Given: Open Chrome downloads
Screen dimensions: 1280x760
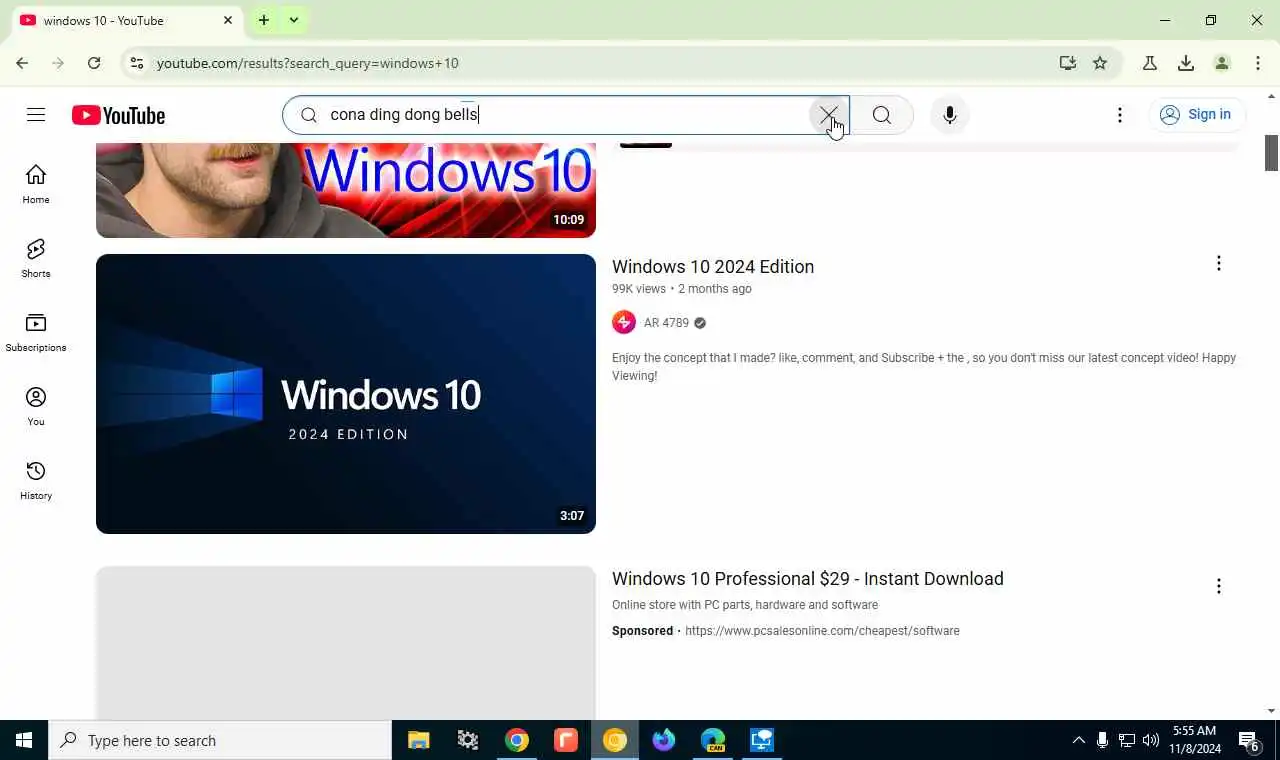Looking at the screenshot, I should click(1186, 63).
